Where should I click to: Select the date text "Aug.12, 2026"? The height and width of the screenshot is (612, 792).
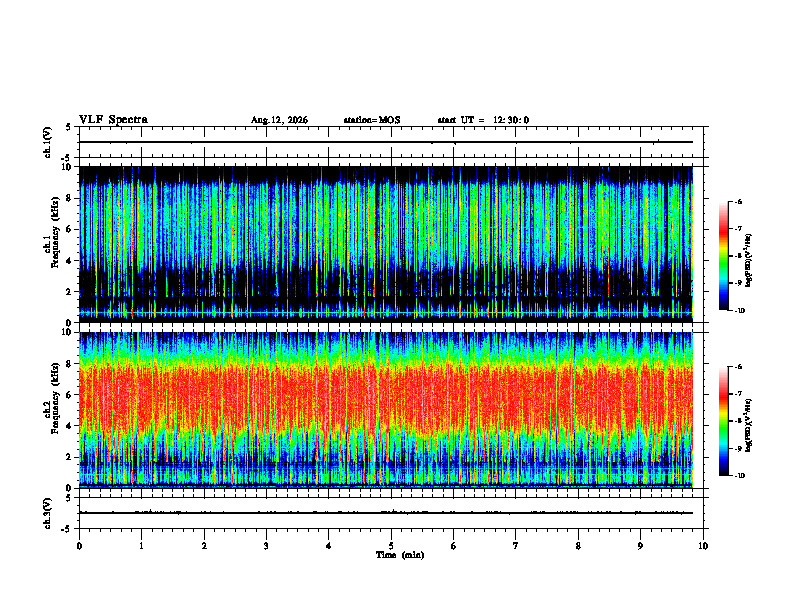(279, 120)
